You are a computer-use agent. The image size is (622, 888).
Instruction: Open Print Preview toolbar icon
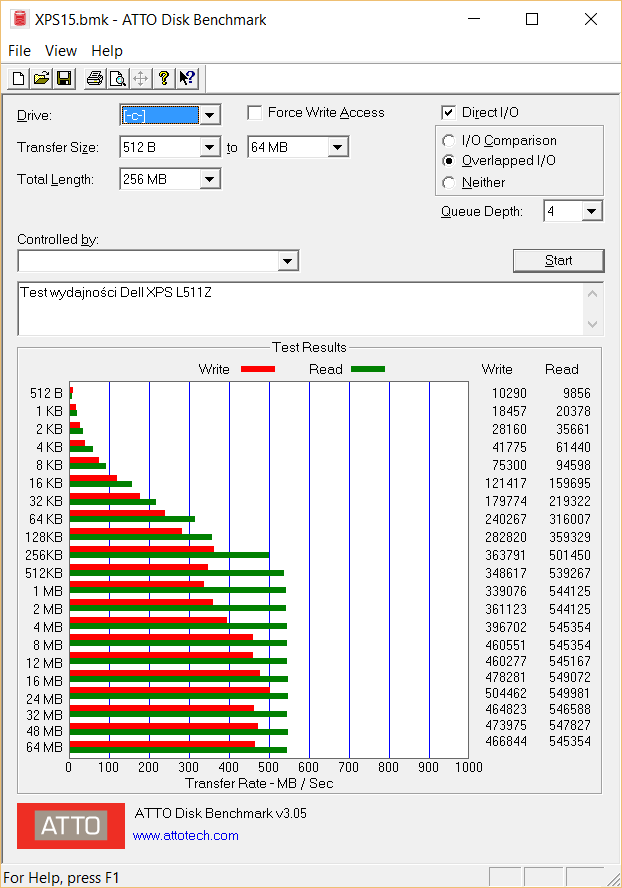tap(117, 78)
